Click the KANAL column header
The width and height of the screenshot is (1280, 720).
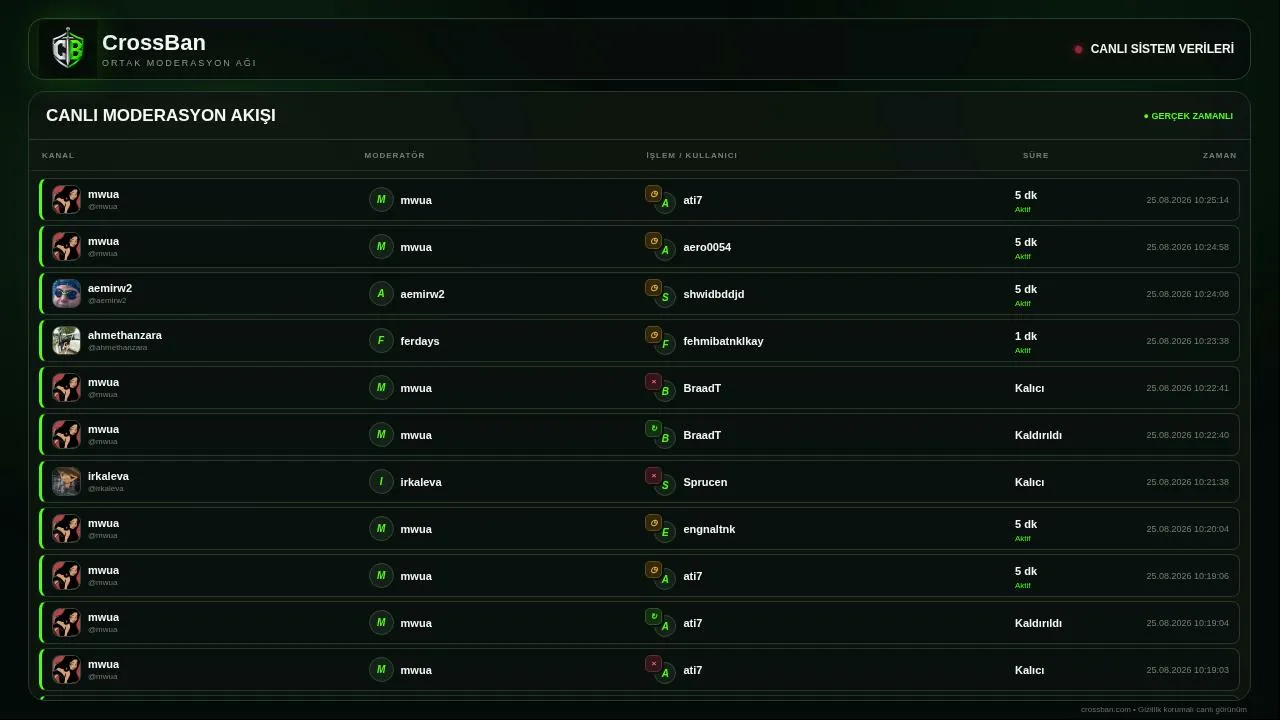click(x=58, y=156)
